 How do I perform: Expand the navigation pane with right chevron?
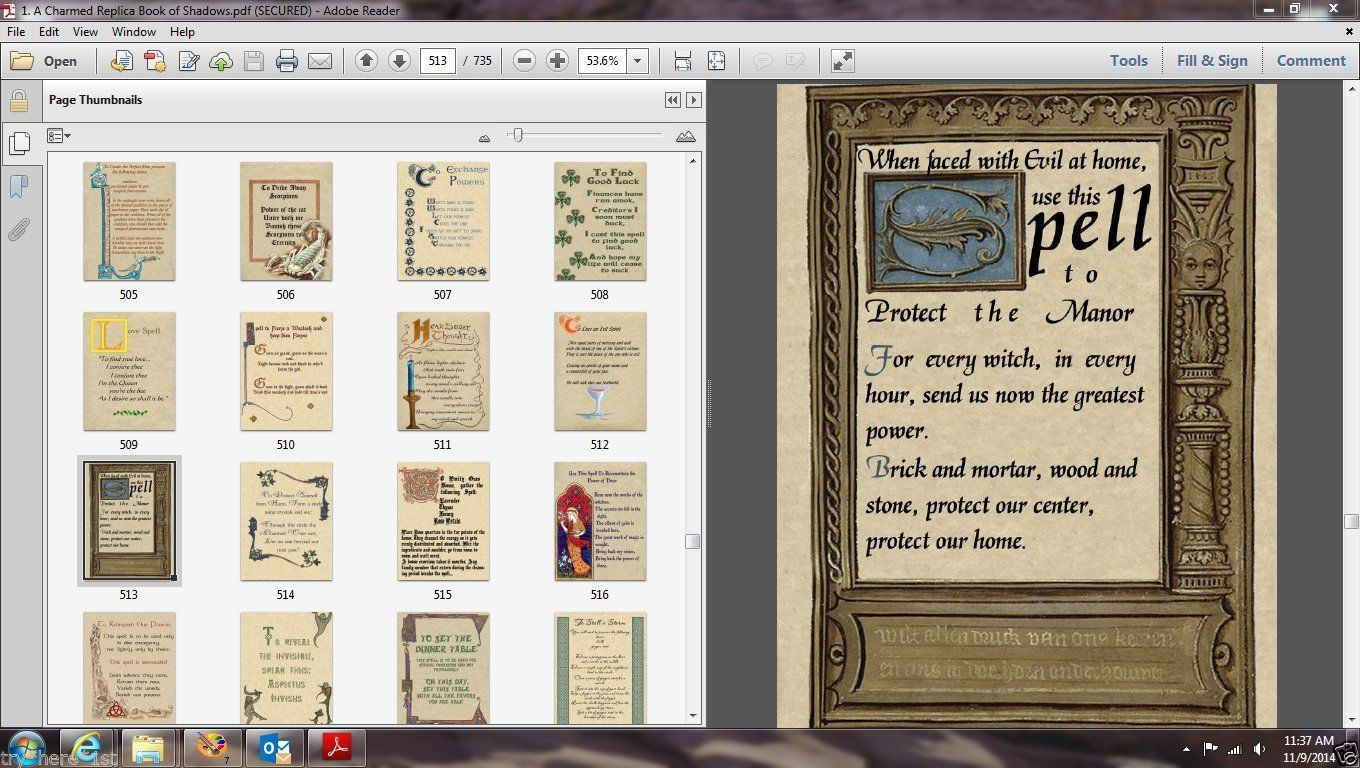point(694,100)
